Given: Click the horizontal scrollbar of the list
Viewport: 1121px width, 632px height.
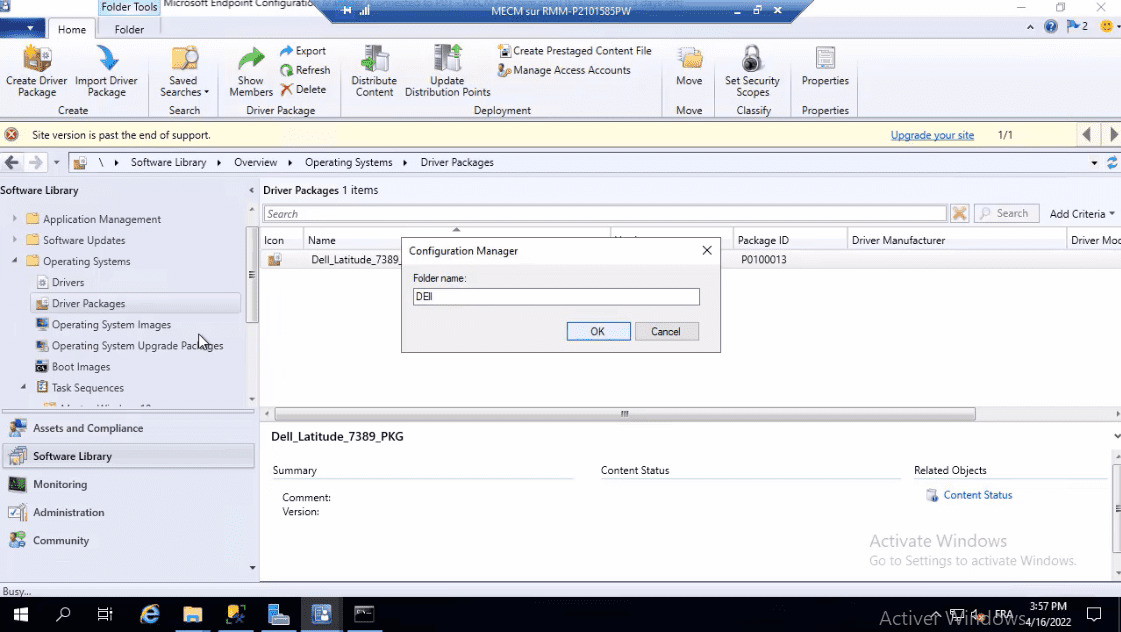Looking at the screenshot, I should tap(625, 414).
